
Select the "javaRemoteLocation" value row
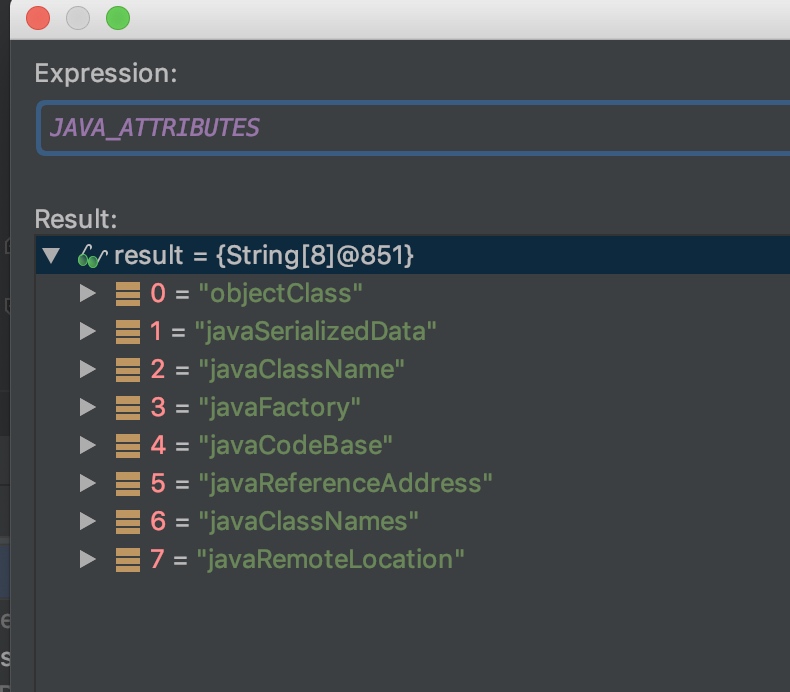coord(331,560)
